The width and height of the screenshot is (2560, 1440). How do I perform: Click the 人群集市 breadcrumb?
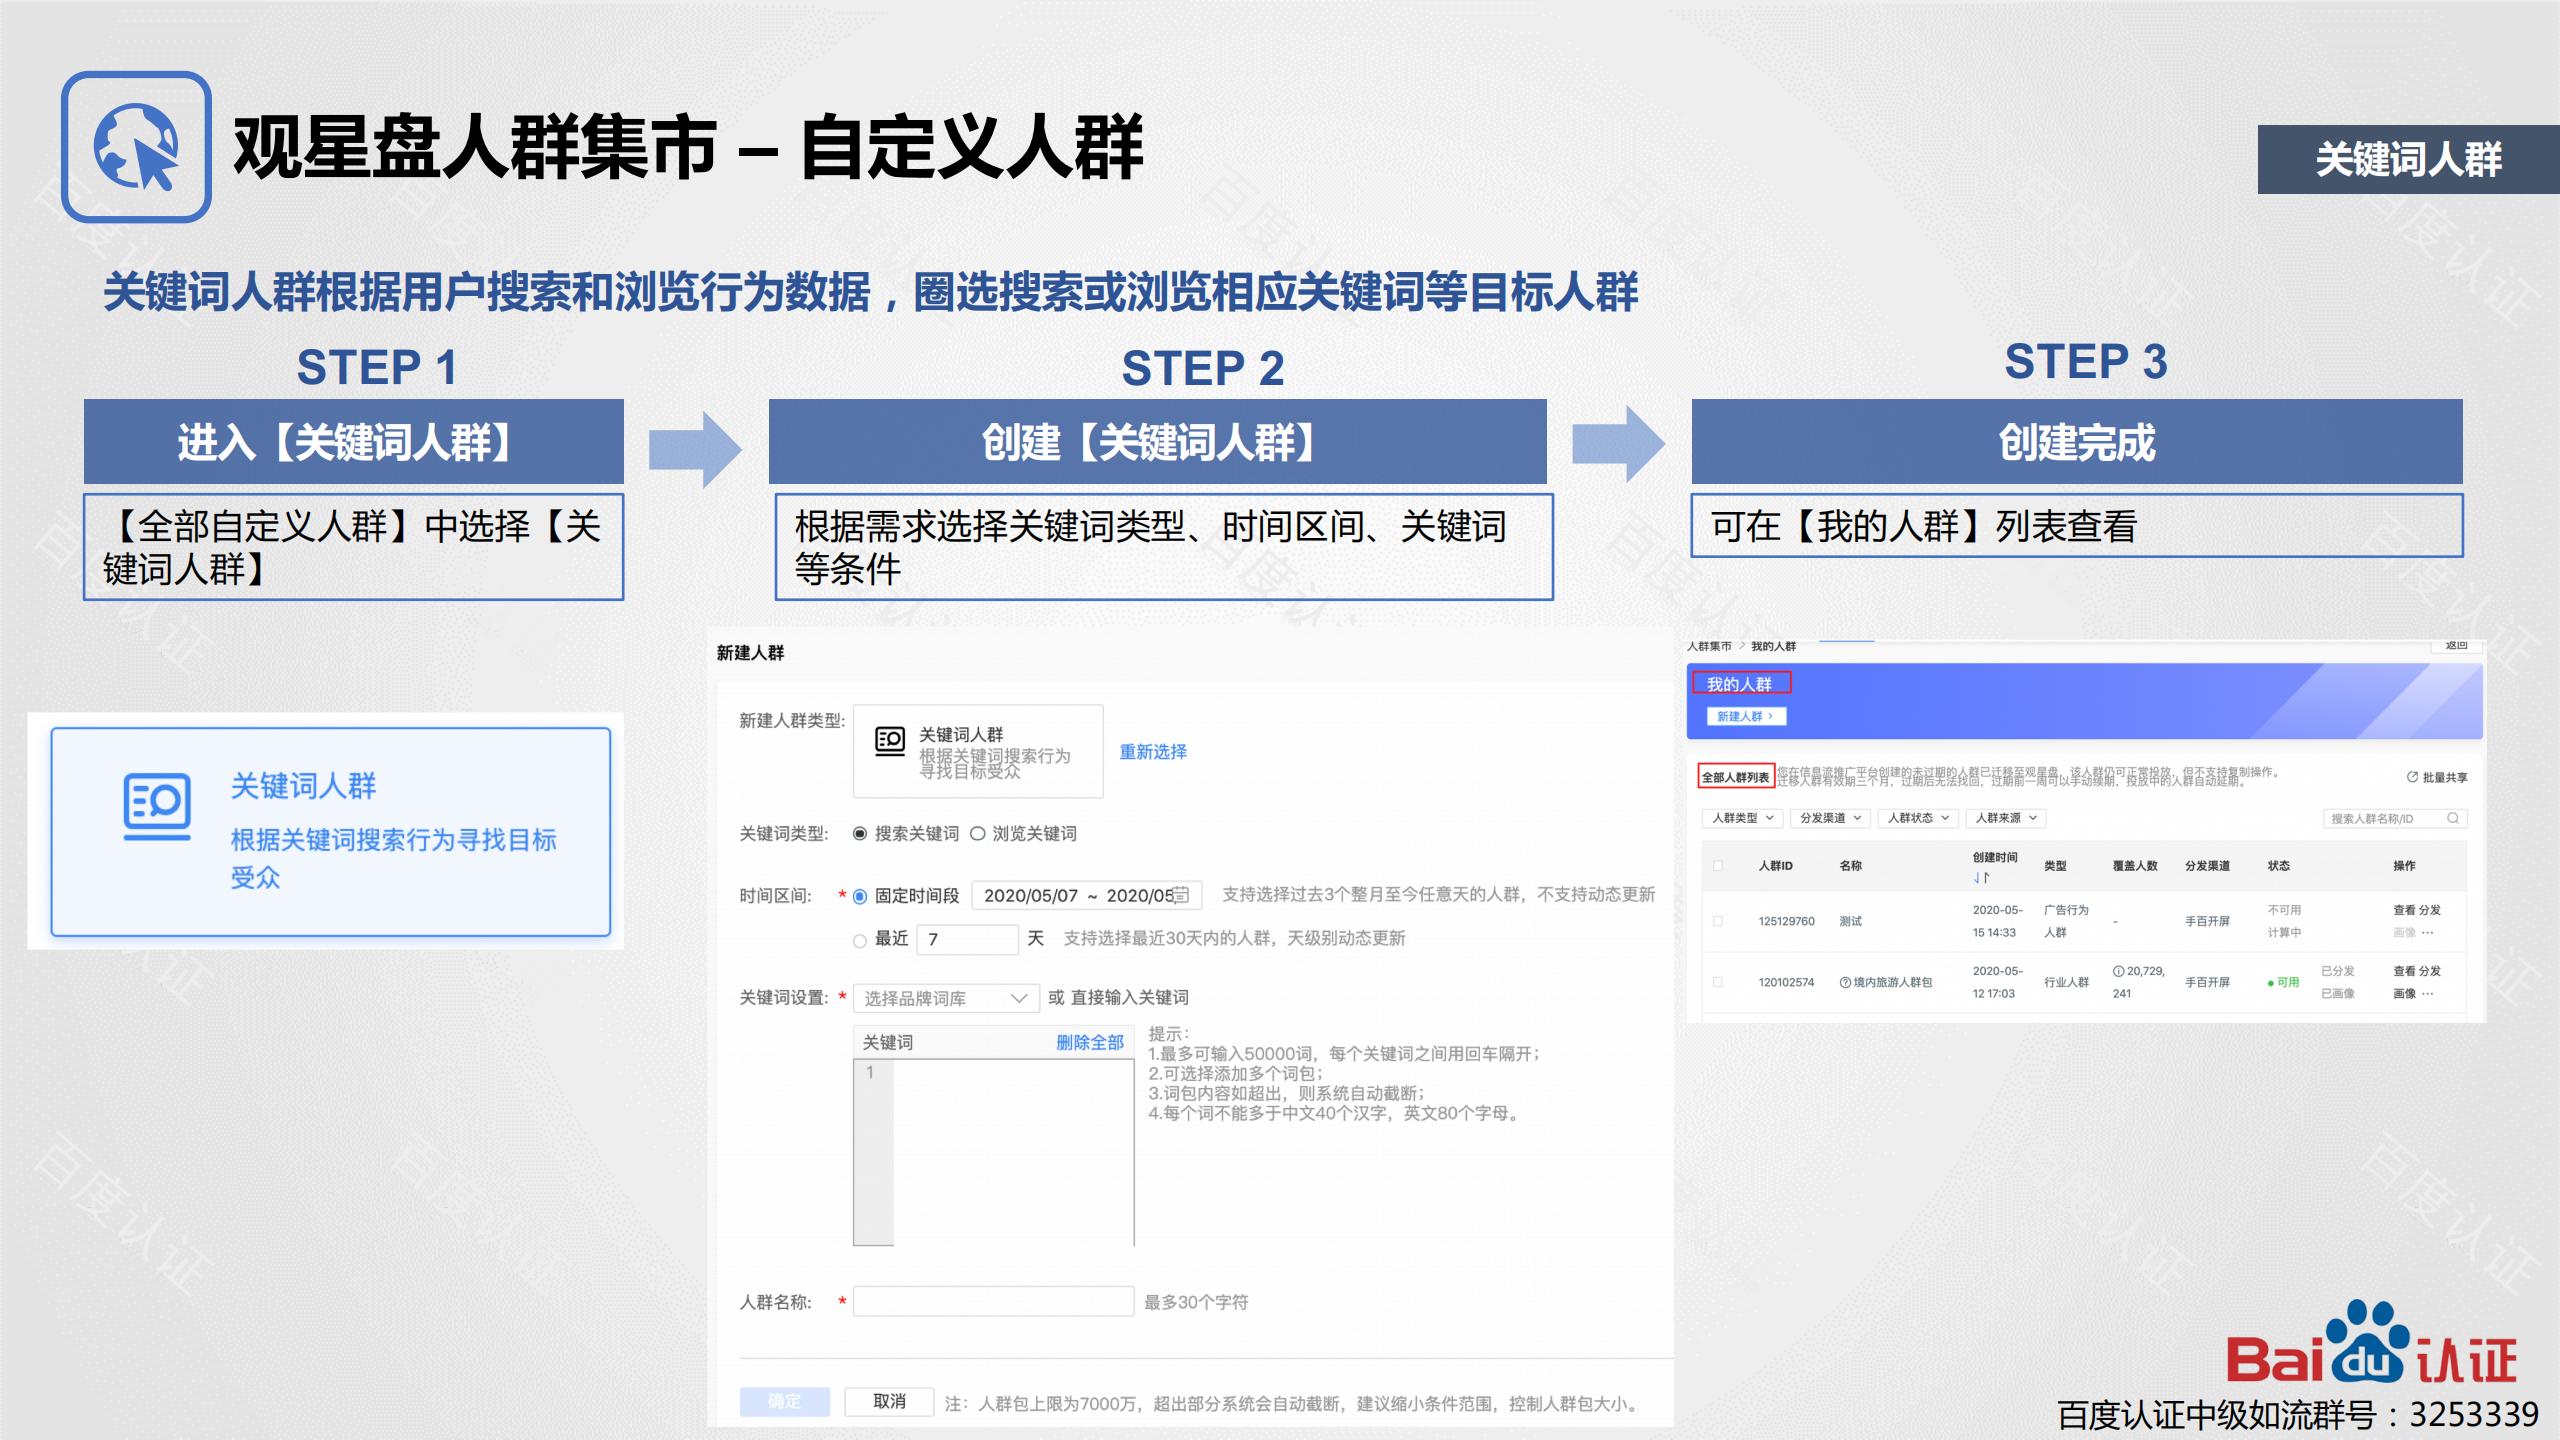(x=1709, y=646)
